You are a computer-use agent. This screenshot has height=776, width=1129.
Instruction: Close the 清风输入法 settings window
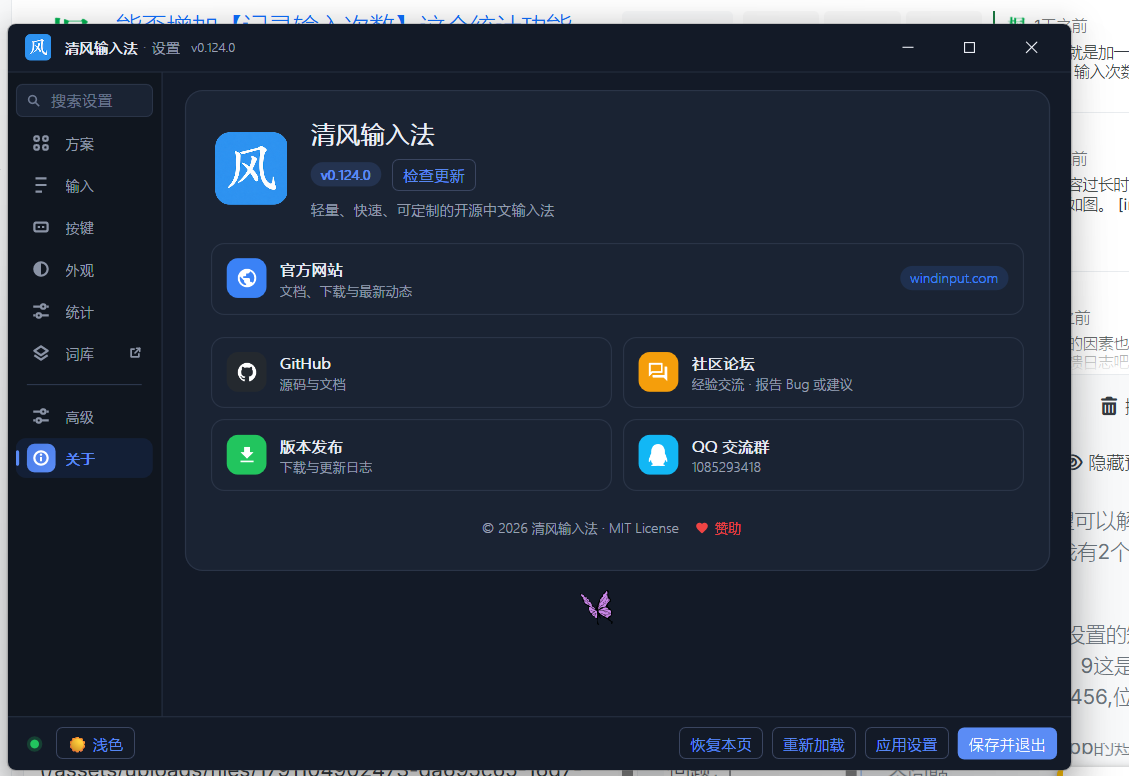pos(1031,48)
